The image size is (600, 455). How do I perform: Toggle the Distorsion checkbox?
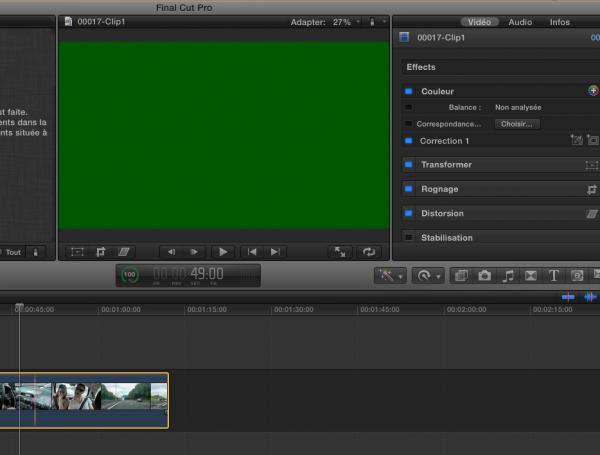click(x=409, y=213)
